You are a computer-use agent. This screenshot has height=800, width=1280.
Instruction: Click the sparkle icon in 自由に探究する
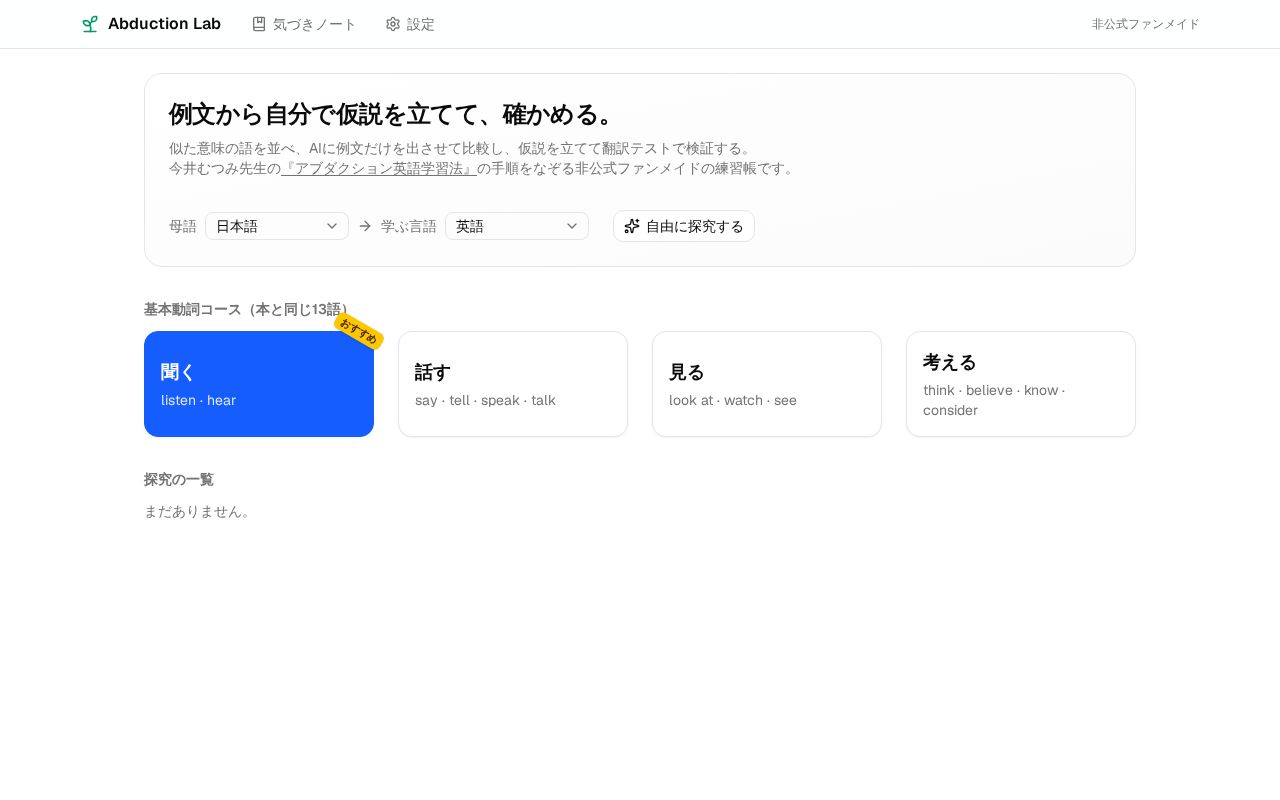click(x=632, y=226)
